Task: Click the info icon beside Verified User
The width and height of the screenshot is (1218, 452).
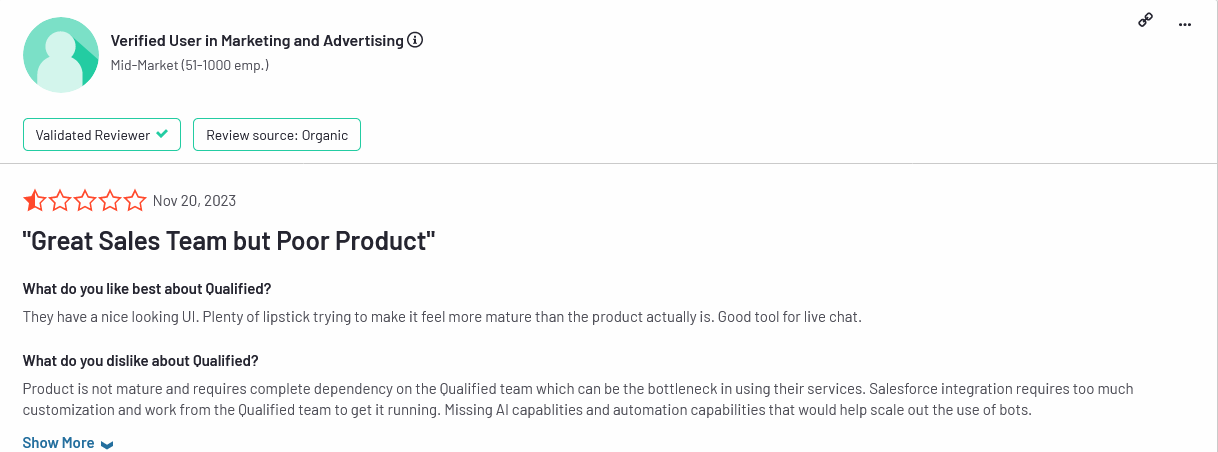Action: pyautogui.click(x=416, y=41)
